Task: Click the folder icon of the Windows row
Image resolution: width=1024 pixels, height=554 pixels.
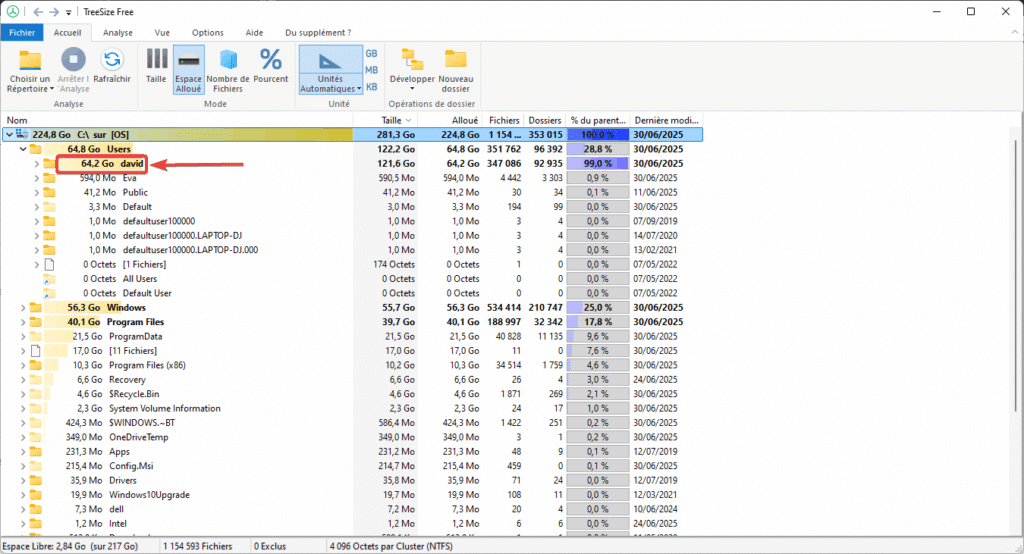Action: pyautogui.click(x=36, y=308)
